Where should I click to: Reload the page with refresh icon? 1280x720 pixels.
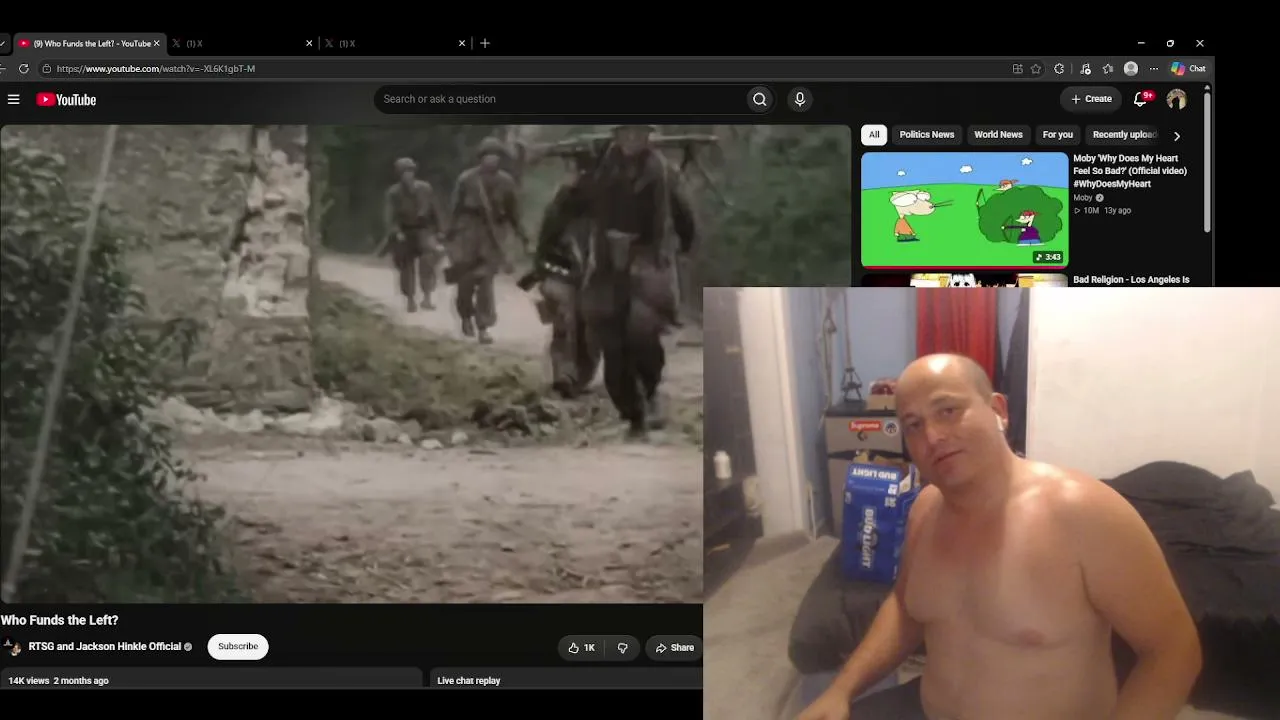point(24,69)
